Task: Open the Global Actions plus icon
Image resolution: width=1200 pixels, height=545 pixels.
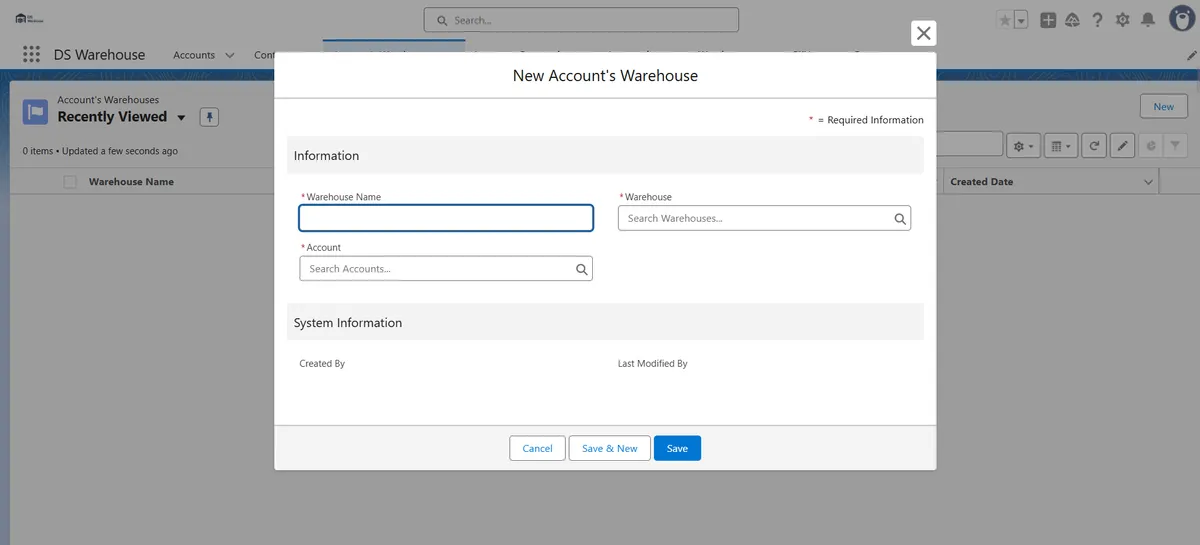Action: coord(1048,20)
